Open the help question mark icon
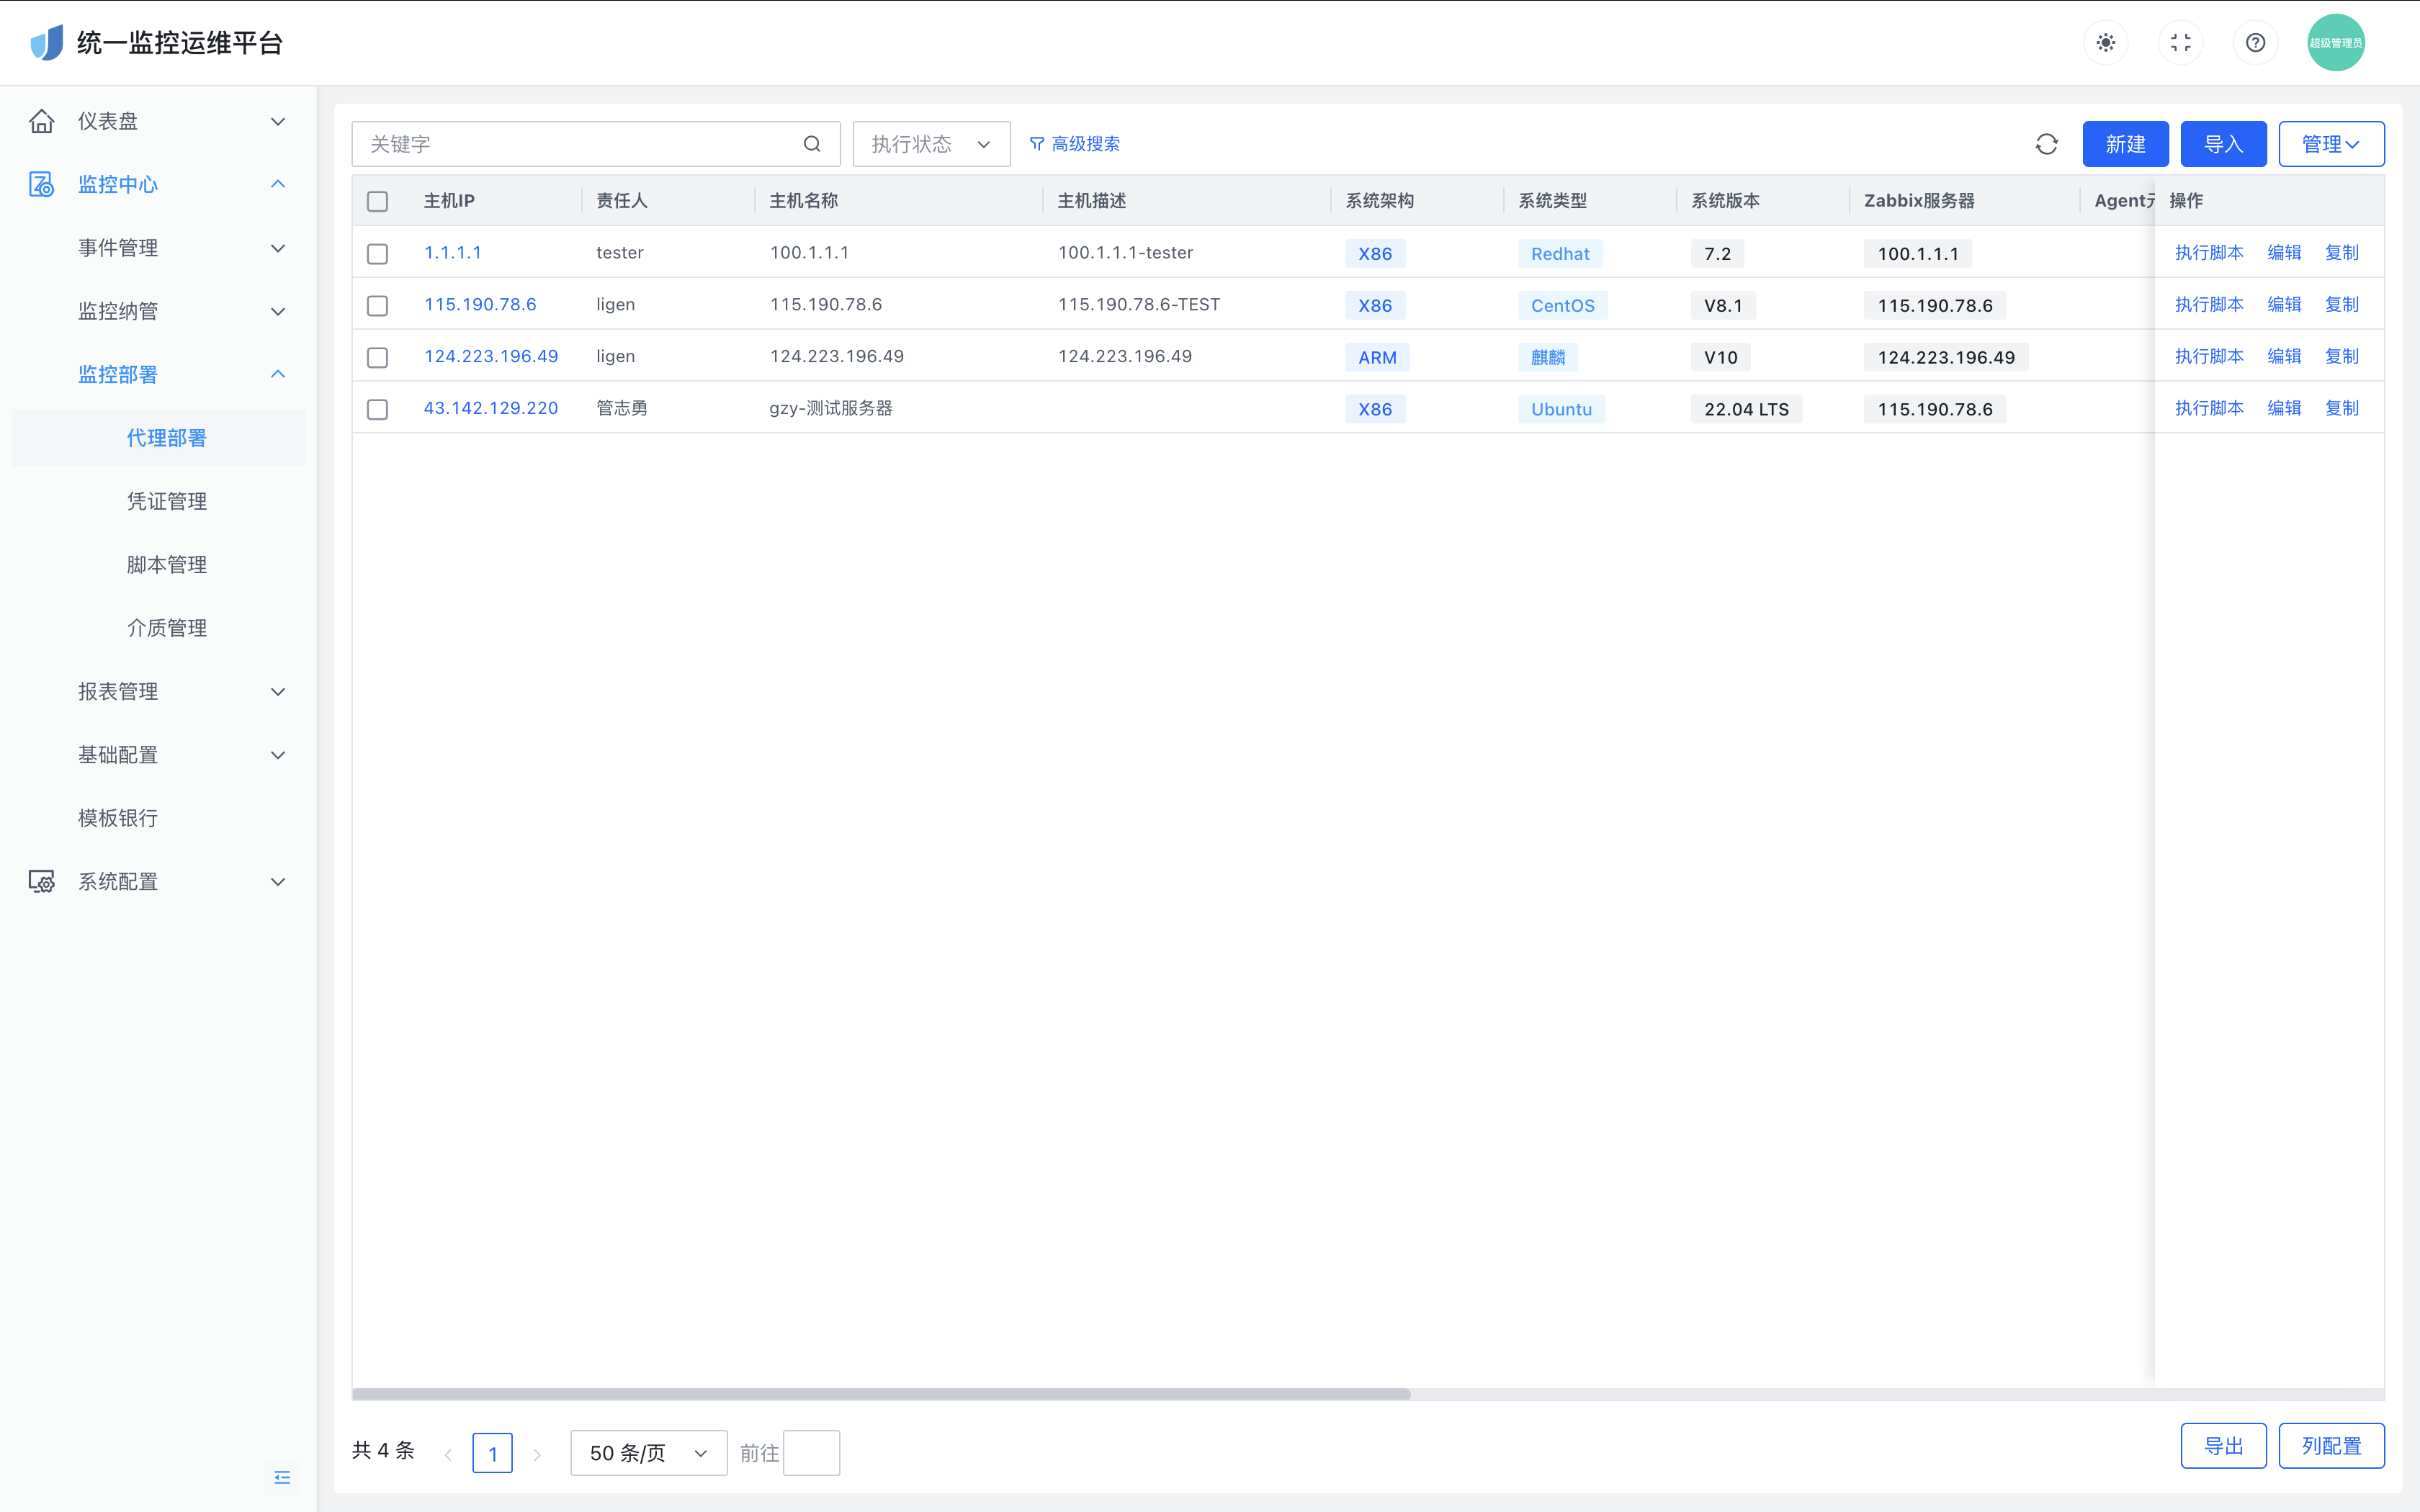Viewport: 2420px width, 1512px height. [2255, 43]
